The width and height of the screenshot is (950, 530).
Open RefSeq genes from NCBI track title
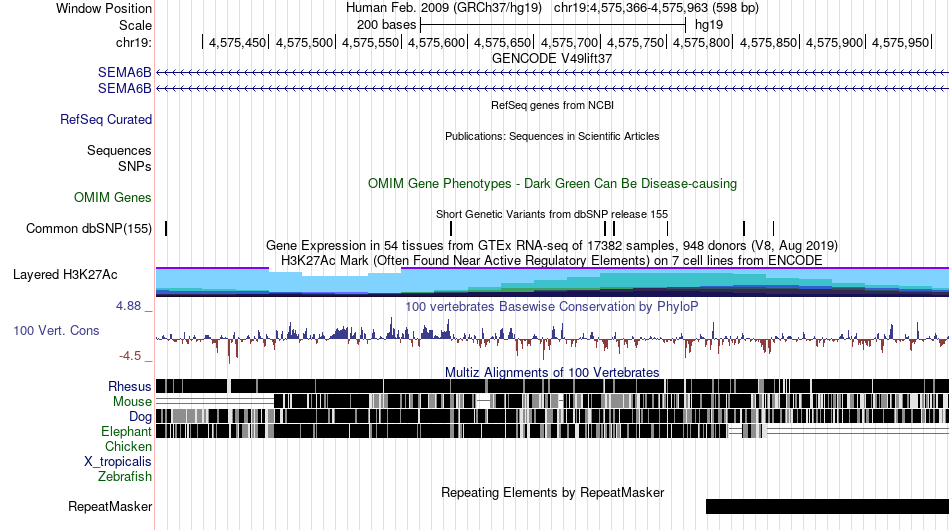point(552,105)
